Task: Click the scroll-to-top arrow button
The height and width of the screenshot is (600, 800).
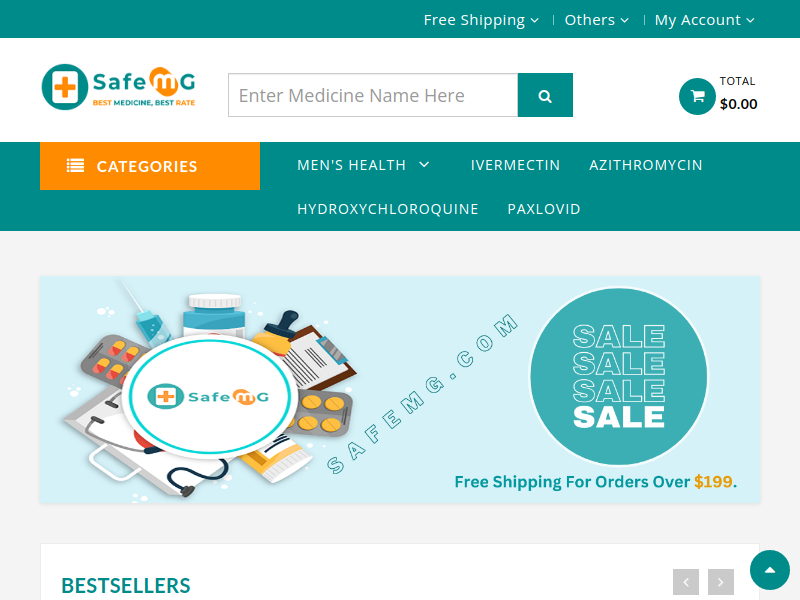Action: click(x=769, y=570)
